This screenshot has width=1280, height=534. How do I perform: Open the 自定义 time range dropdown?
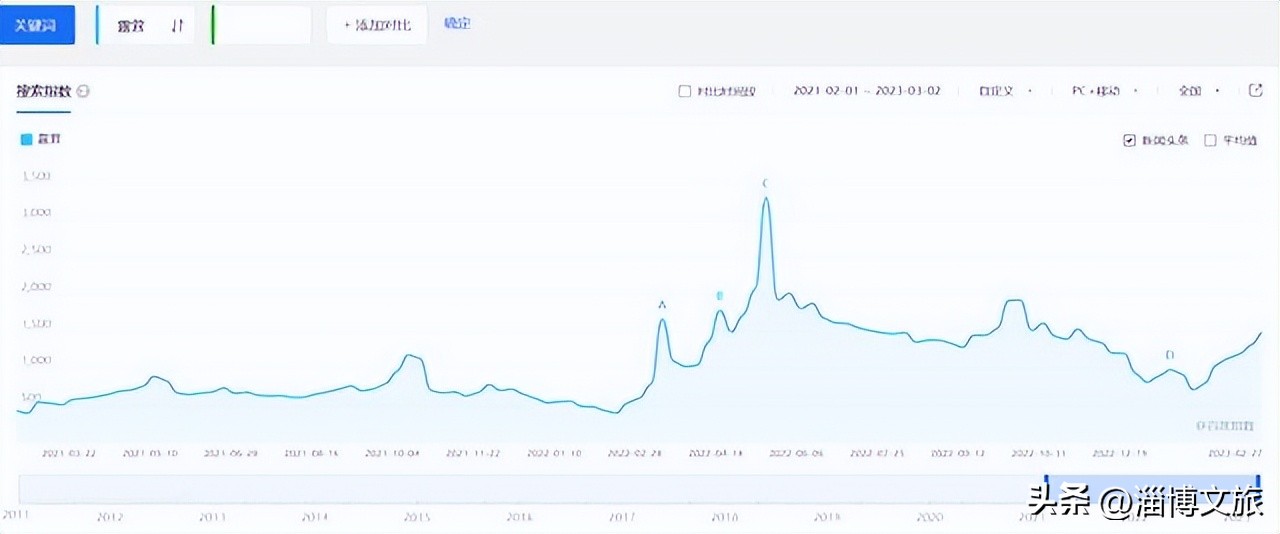coord(1005,91)
